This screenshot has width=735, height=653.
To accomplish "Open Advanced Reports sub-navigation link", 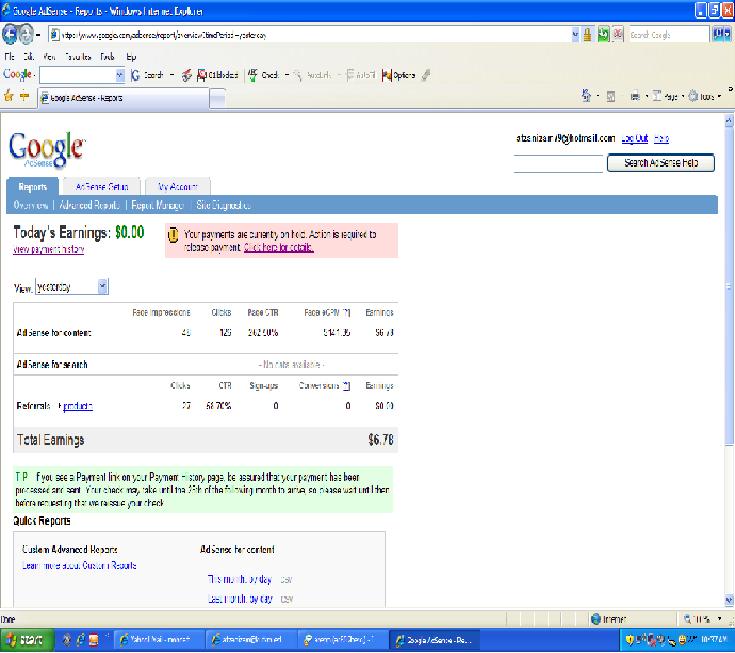I will click(89, 205).
